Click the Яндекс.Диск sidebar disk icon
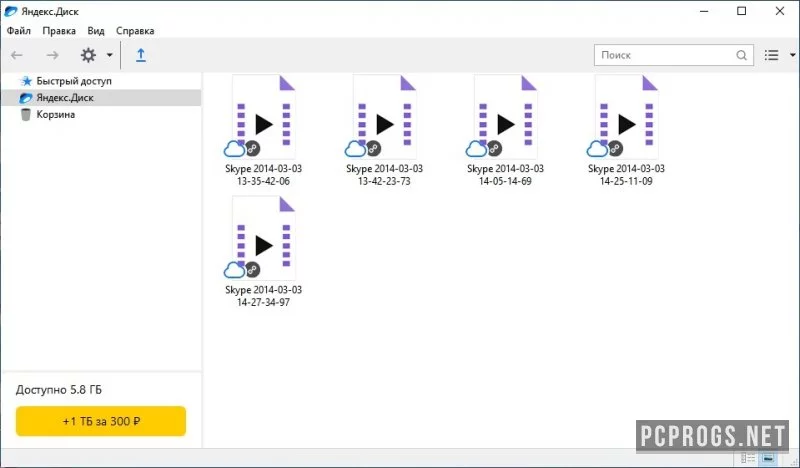Image resolution: width=800 pixels, height=468 pixels. click(x=26, y=97)
